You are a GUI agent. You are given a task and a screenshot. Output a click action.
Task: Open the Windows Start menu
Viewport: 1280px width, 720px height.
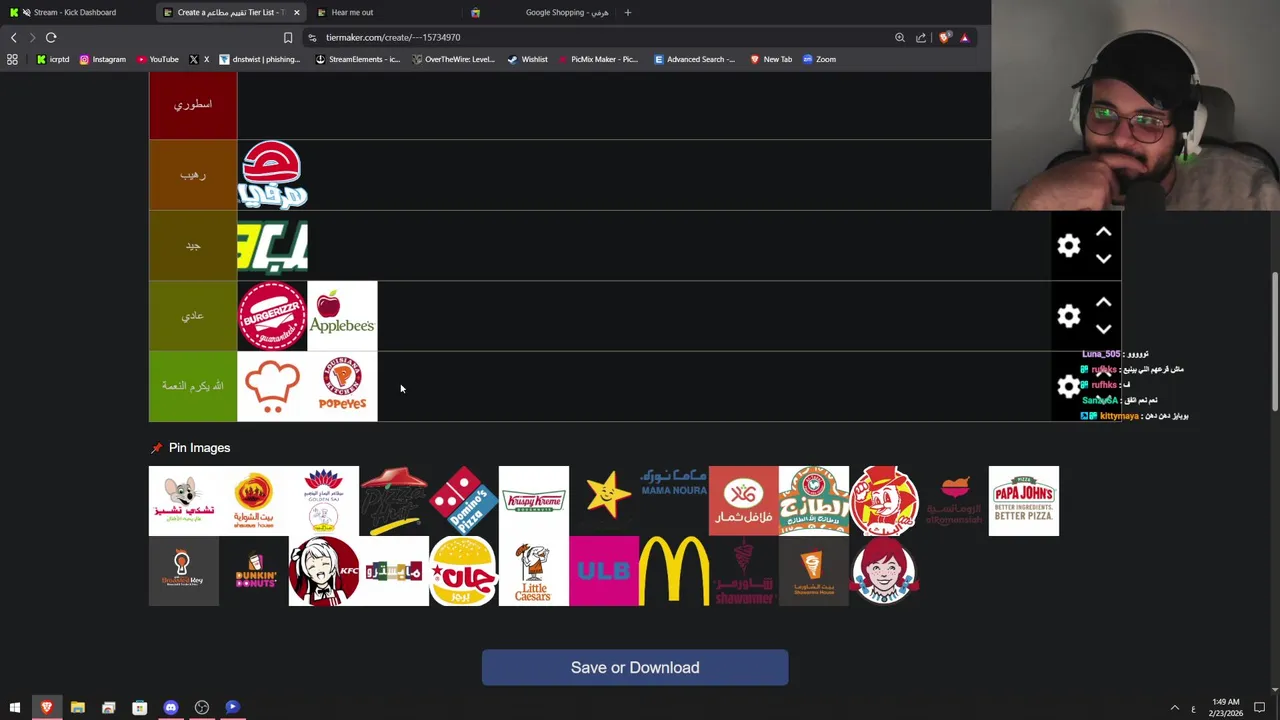15,708
